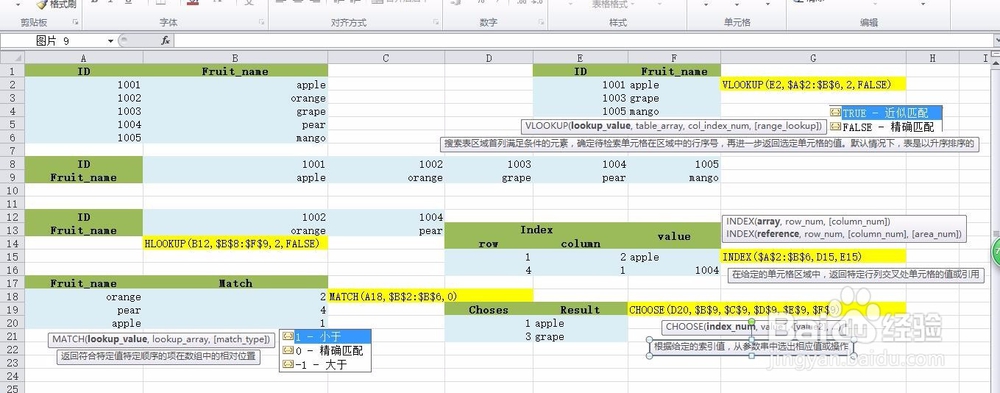Click inside the formula bar
1000x393 pixels.
tap(584, 41)
